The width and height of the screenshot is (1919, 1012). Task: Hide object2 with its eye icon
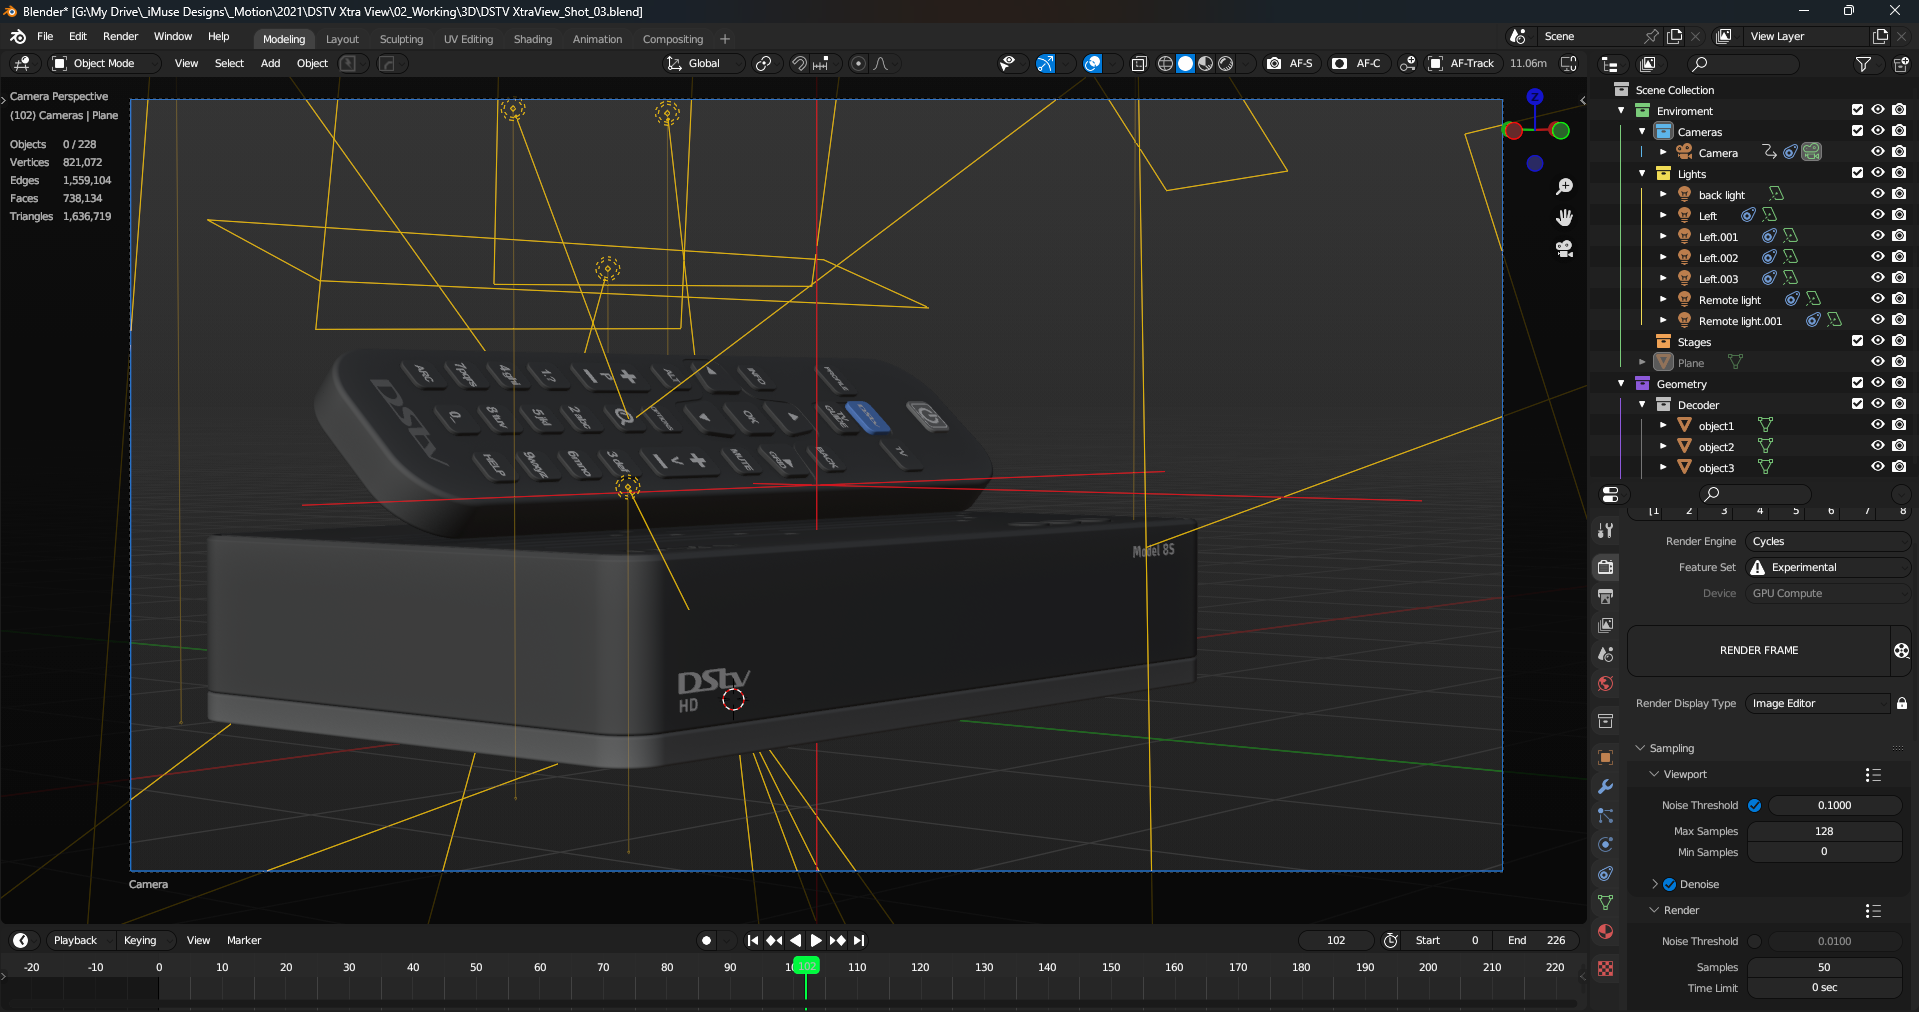tap(1878, 446)
